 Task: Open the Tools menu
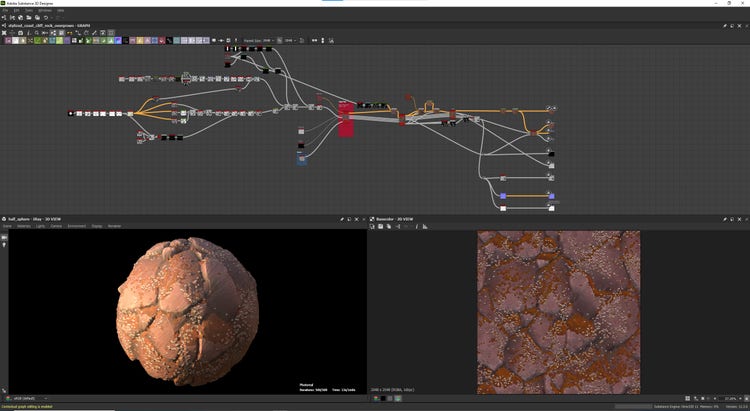click(x=27, y=10)
